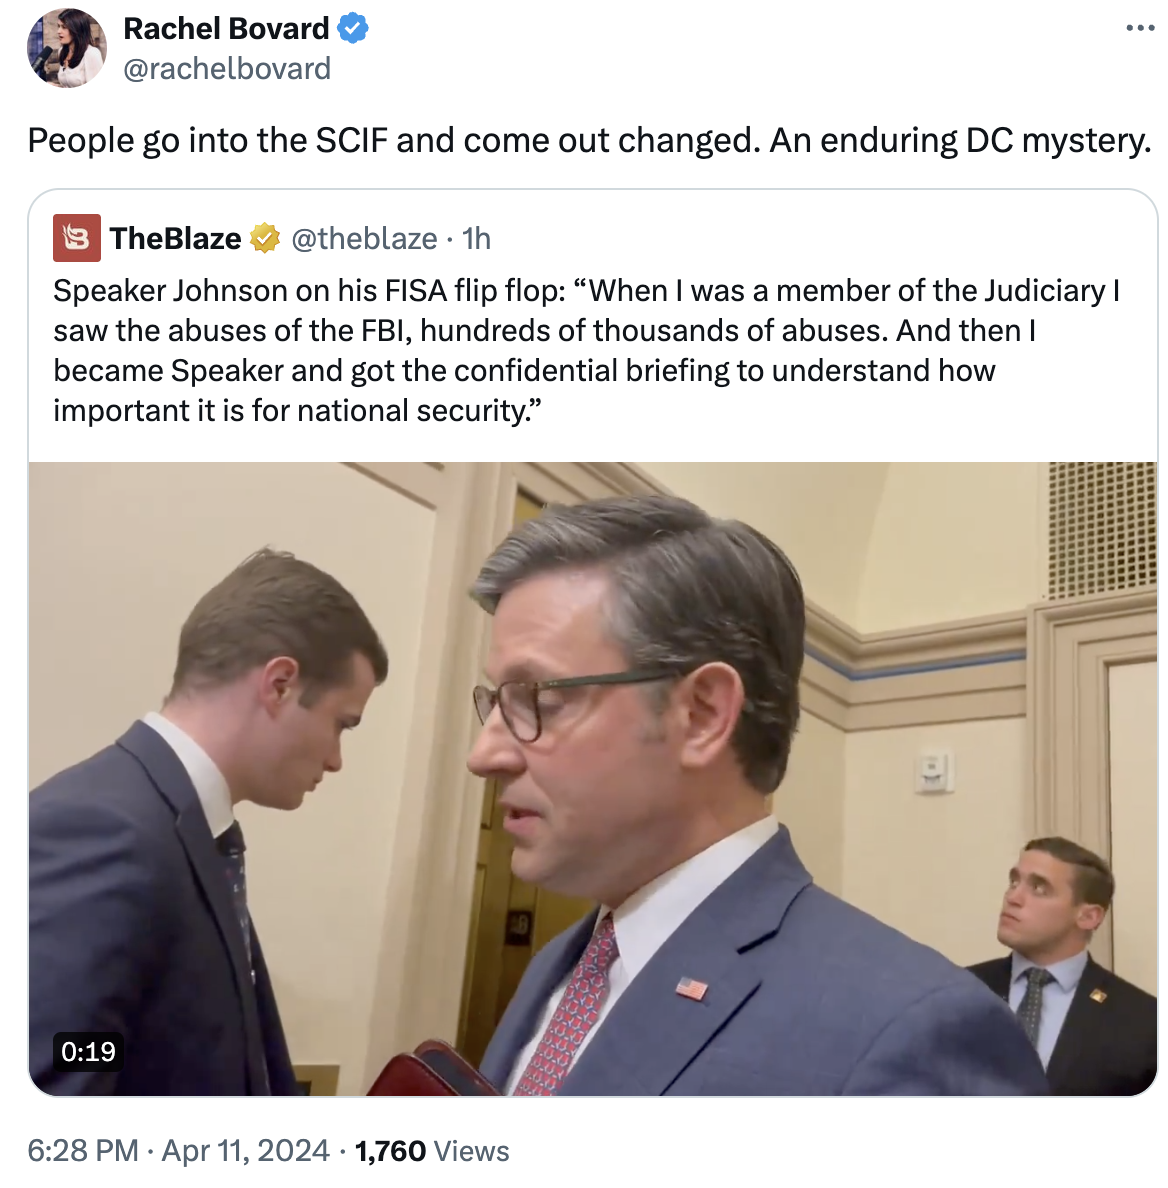This screenshot has height=1188, width=1168.
Task: Open the quoted tweet's 1h timestamp
Action: pos(476,238)
